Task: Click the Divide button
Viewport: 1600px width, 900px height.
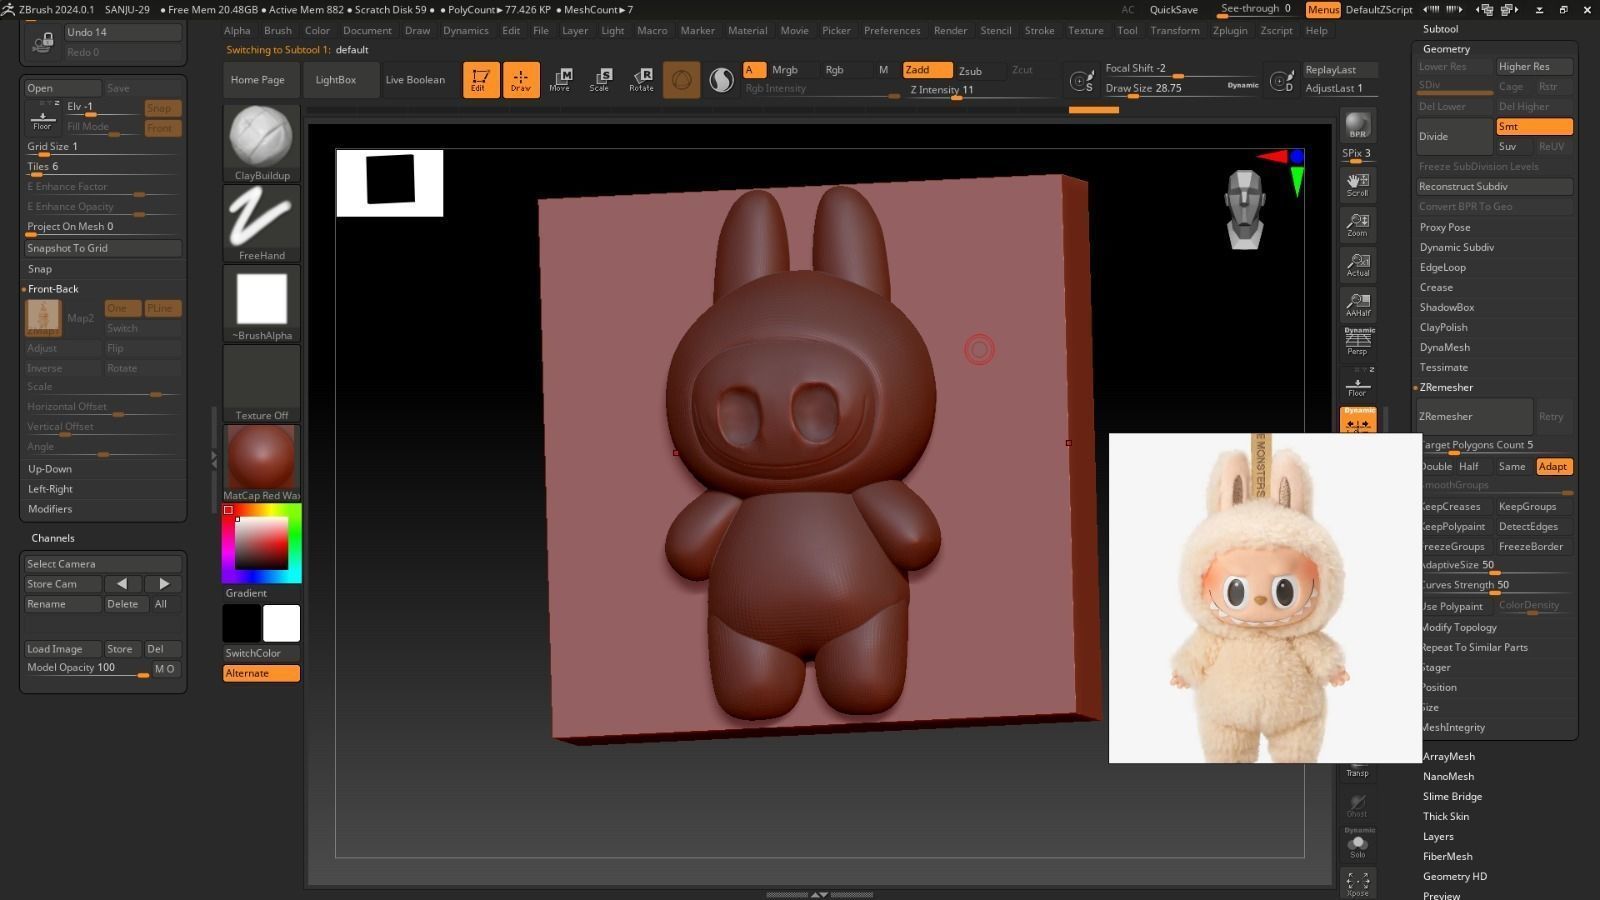Action: click(x=1455, y=136)
